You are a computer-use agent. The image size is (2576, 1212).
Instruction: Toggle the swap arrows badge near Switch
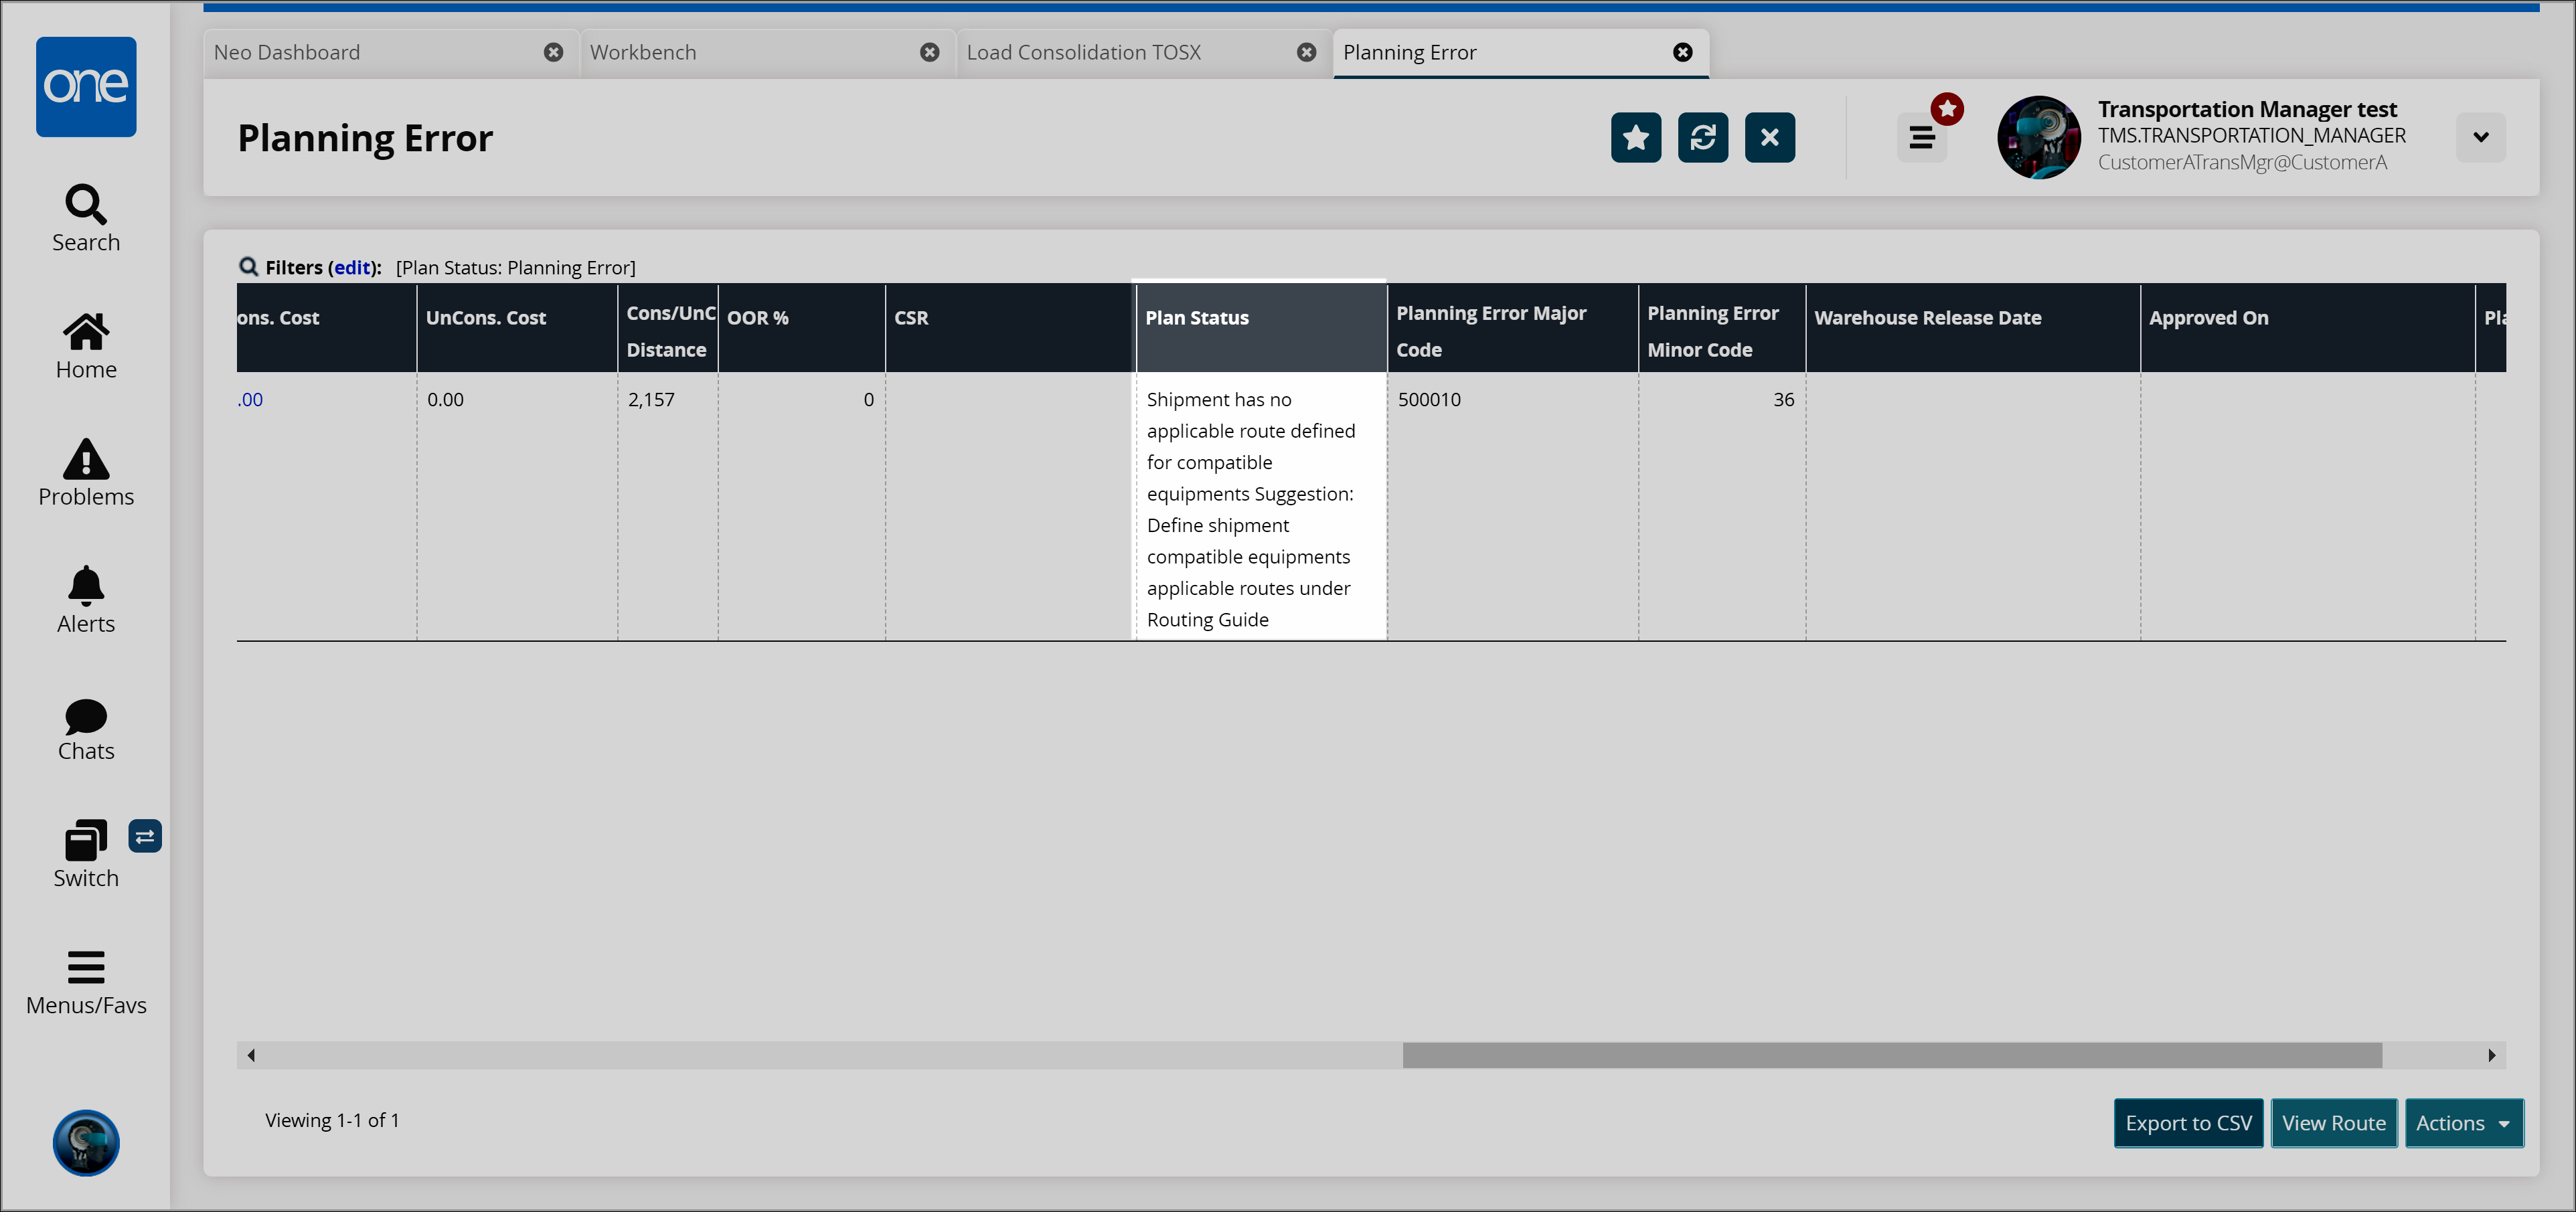pyautogui.click(x=145, y=836)
